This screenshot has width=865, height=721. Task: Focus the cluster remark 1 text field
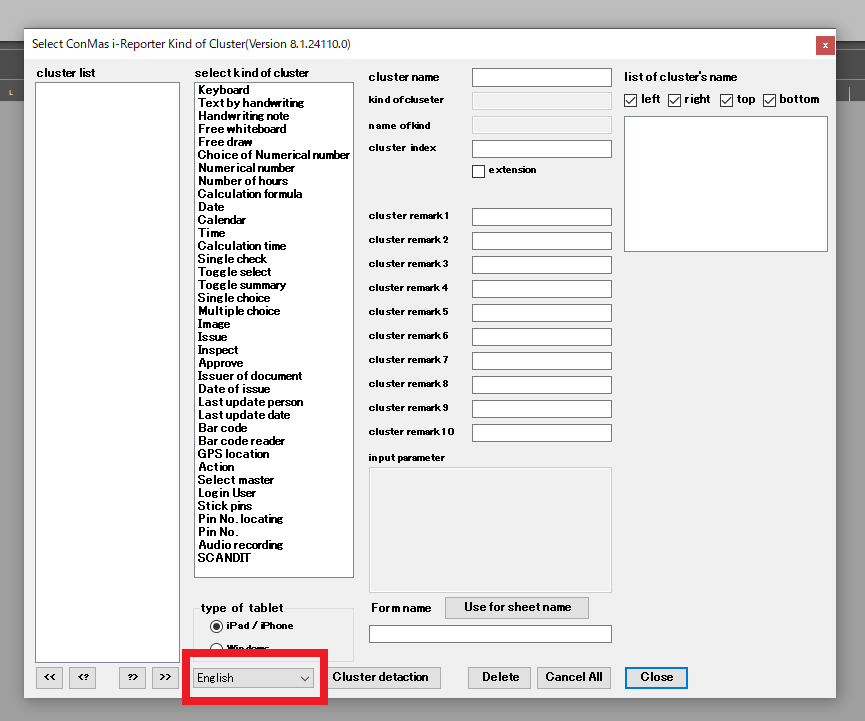(x=541, y=217)
